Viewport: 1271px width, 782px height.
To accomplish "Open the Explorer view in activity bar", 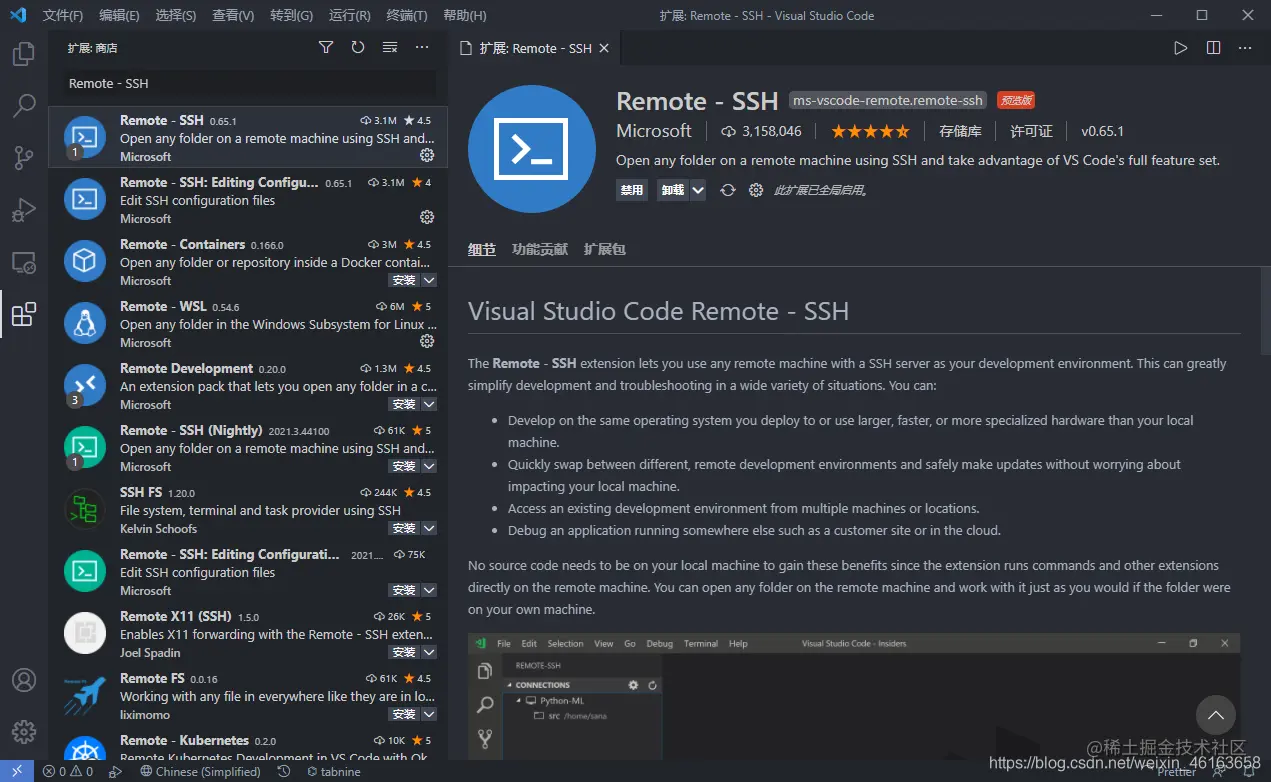I will coord(24,53).
